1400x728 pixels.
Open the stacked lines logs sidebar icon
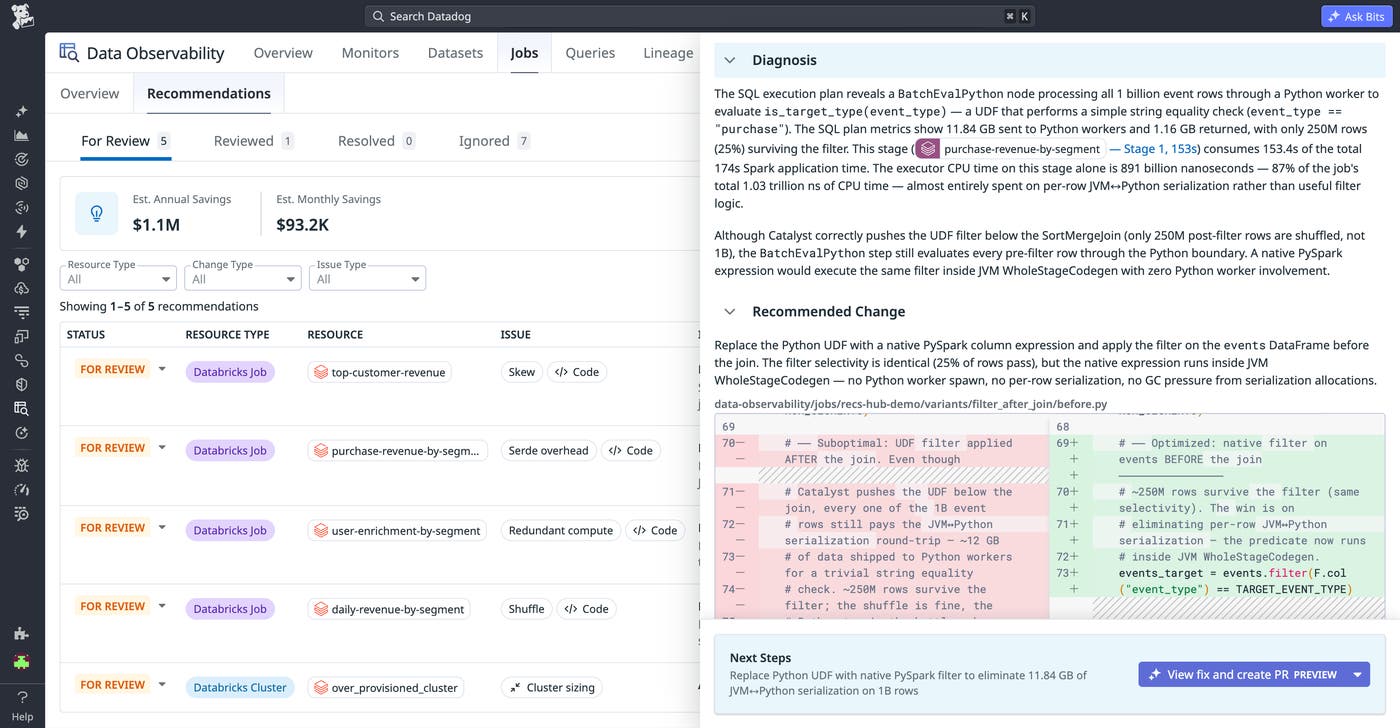coord(22,312)
